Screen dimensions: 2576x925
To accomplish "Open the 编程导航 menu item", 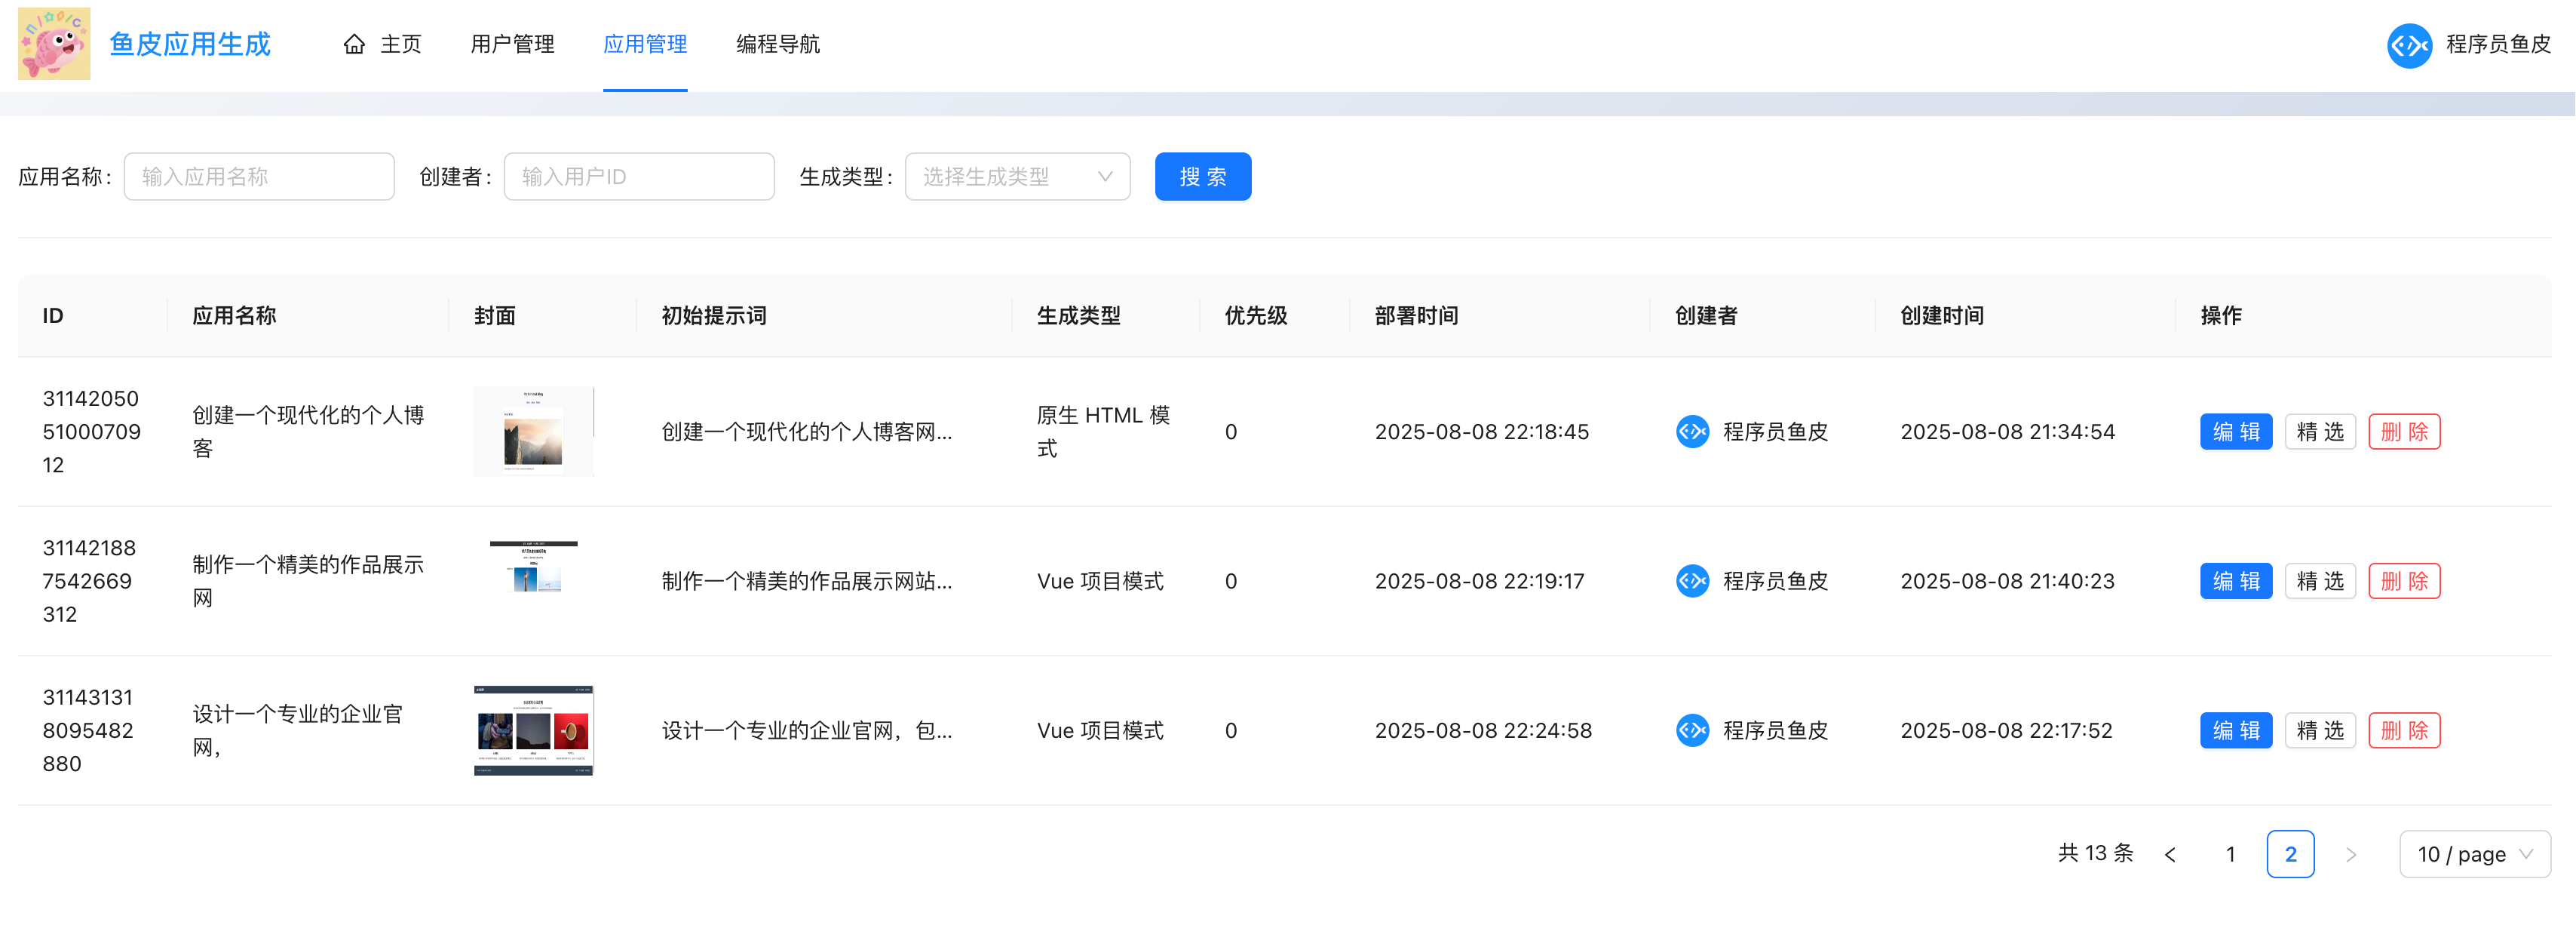I will (777, 44).
